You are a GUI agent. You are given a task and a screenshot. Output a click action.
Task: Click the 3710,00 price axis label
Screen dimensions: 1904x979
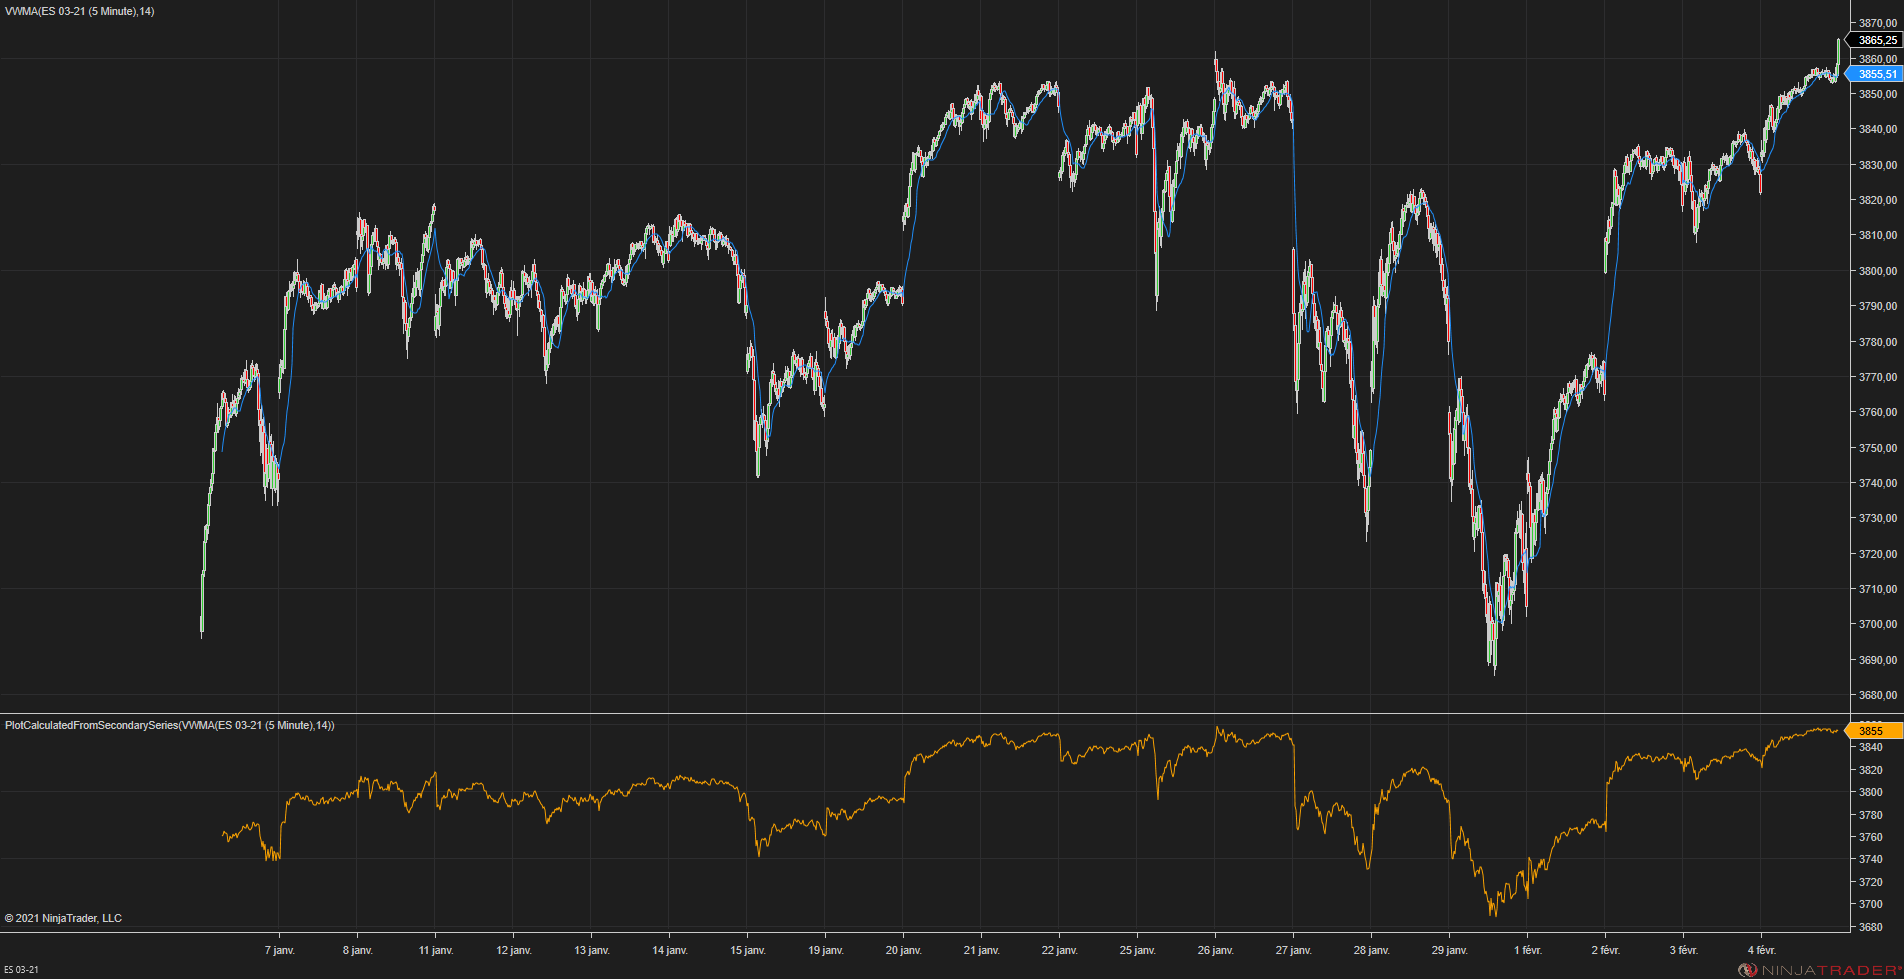click(1878, 589)
